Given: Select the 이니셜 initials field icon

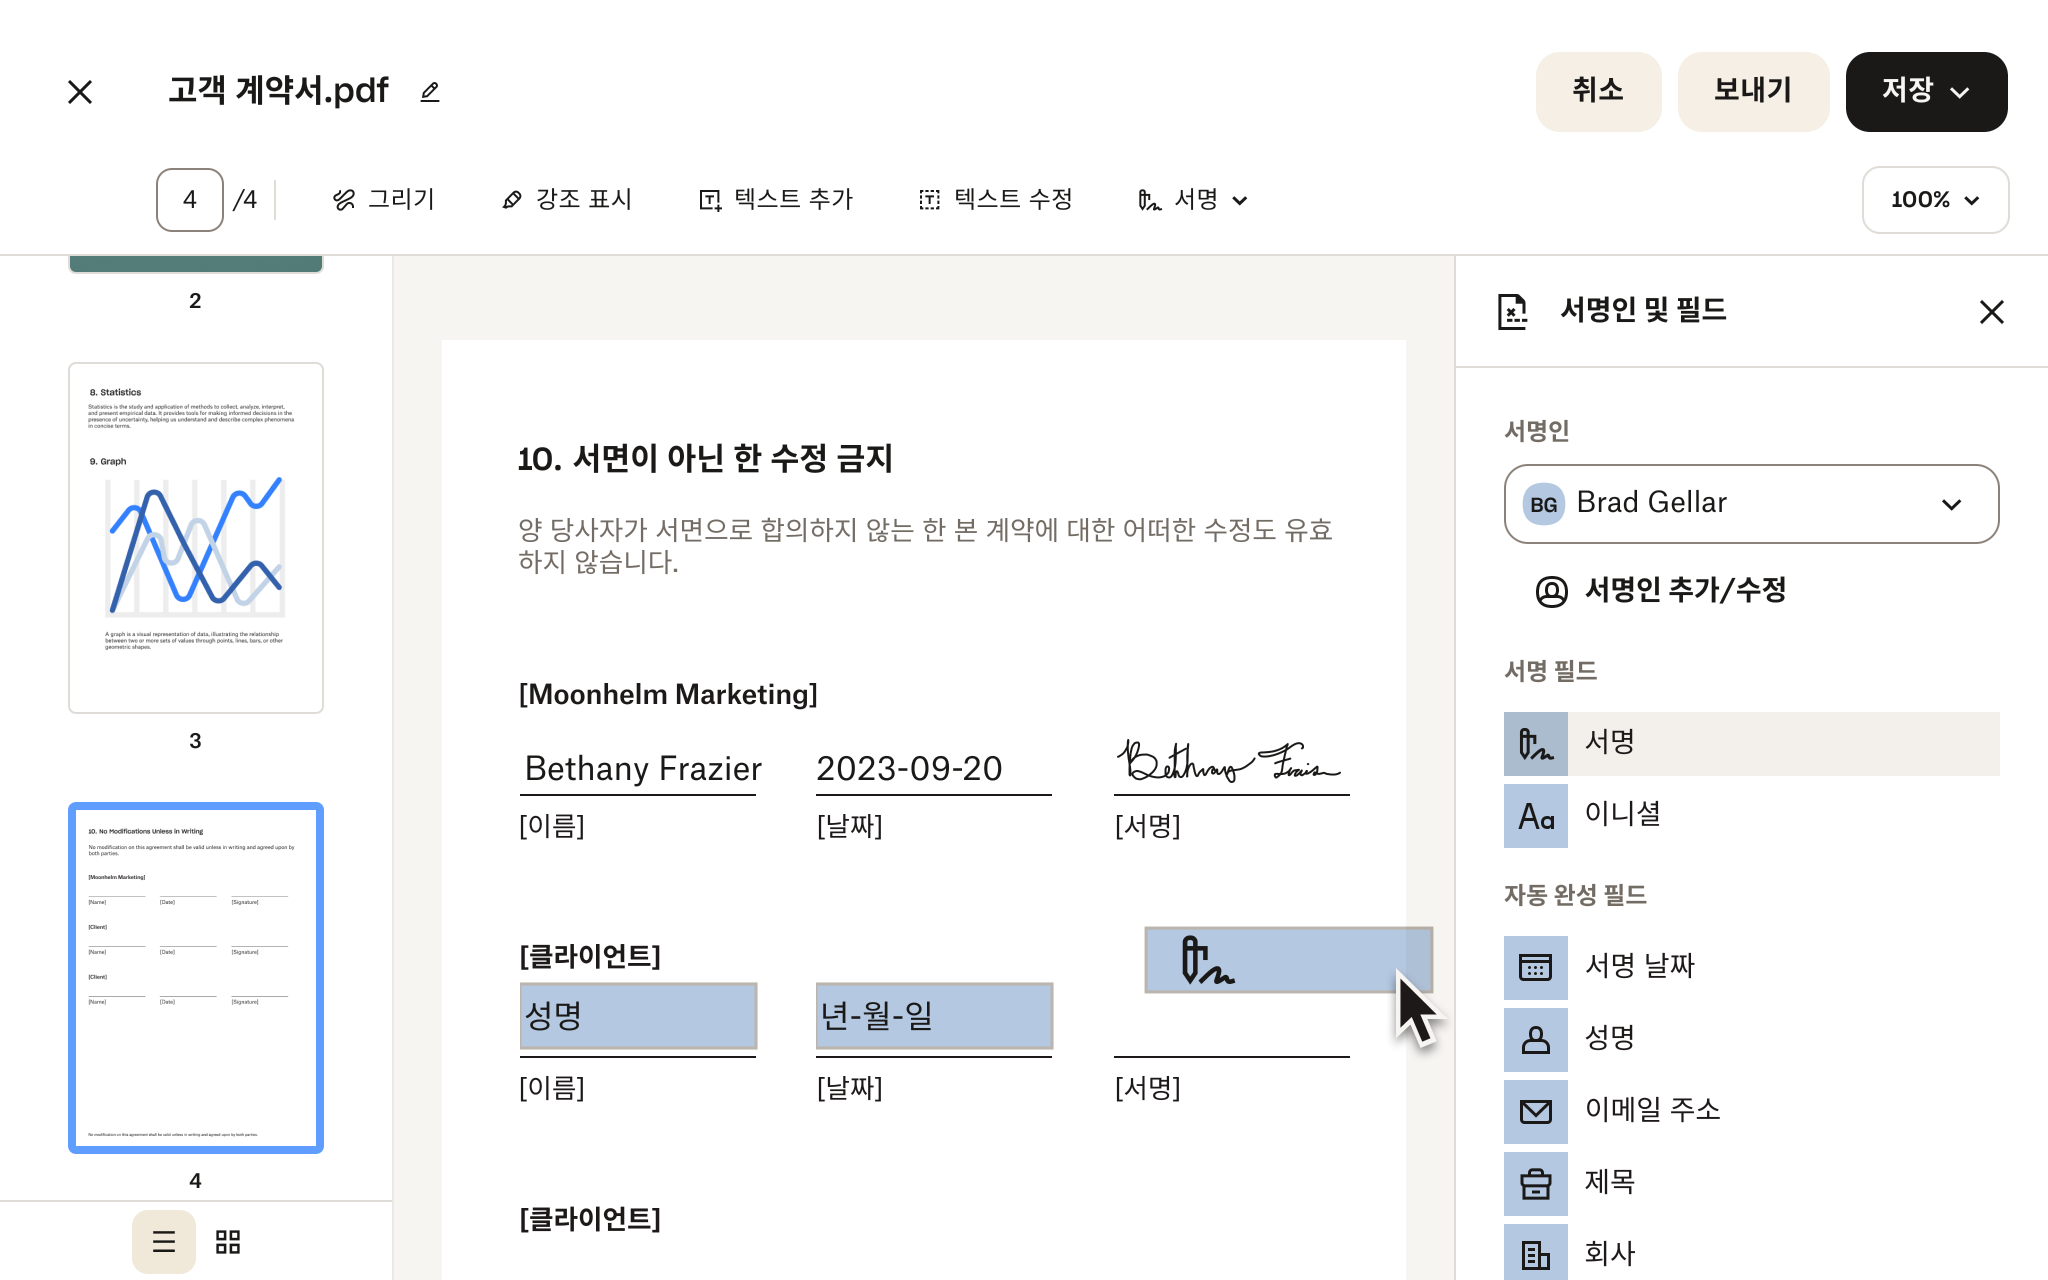Looking at the screenshot, I should click(x=1536, y=816).
